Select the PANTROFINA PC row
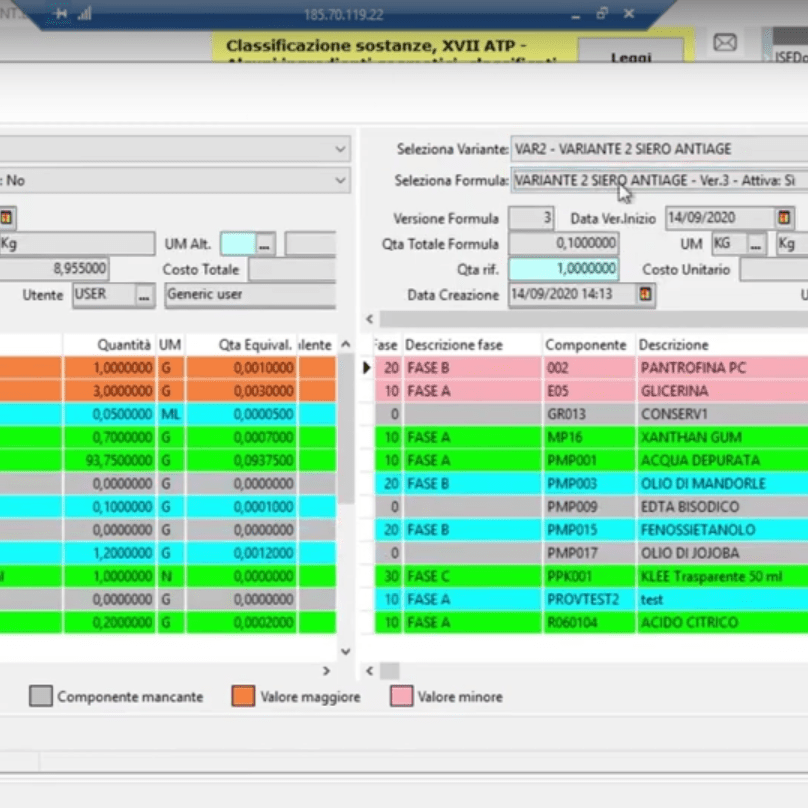 [591, 367]
